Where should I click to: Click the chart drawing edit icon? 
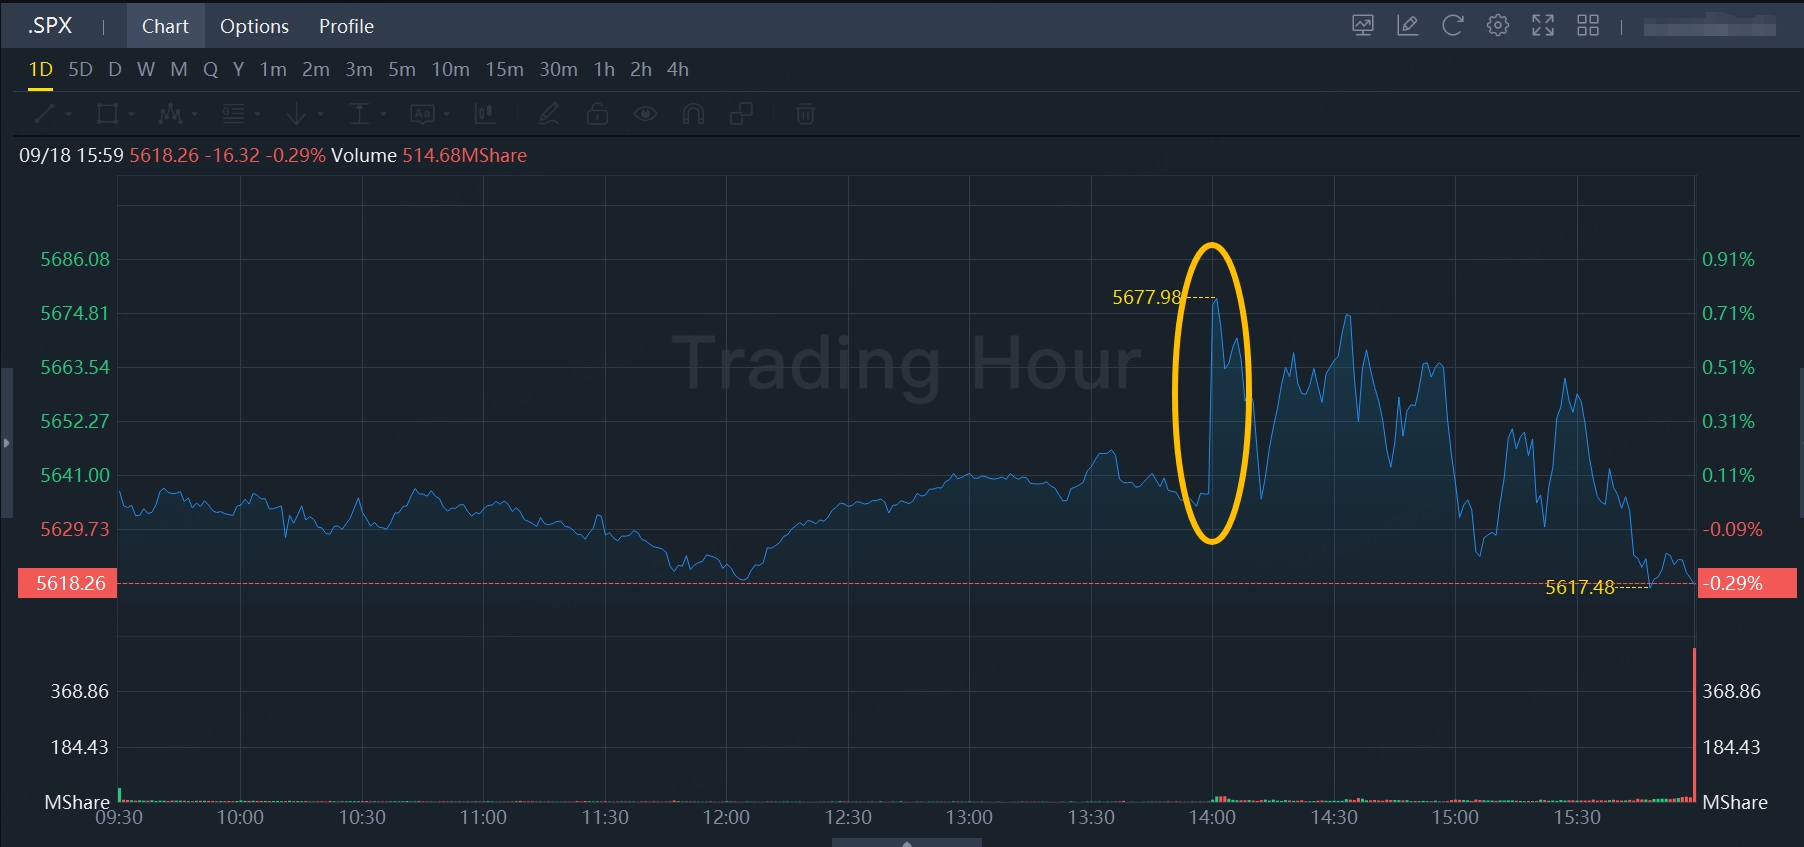[x=1407, y=26]
